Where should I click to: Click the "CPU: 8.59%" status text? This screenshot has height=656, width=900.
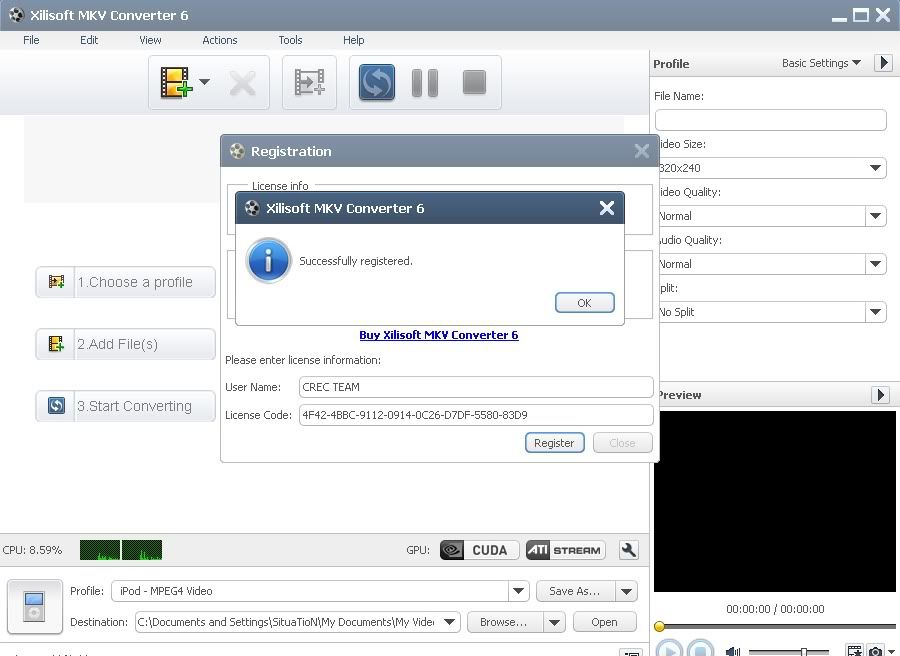32,550
